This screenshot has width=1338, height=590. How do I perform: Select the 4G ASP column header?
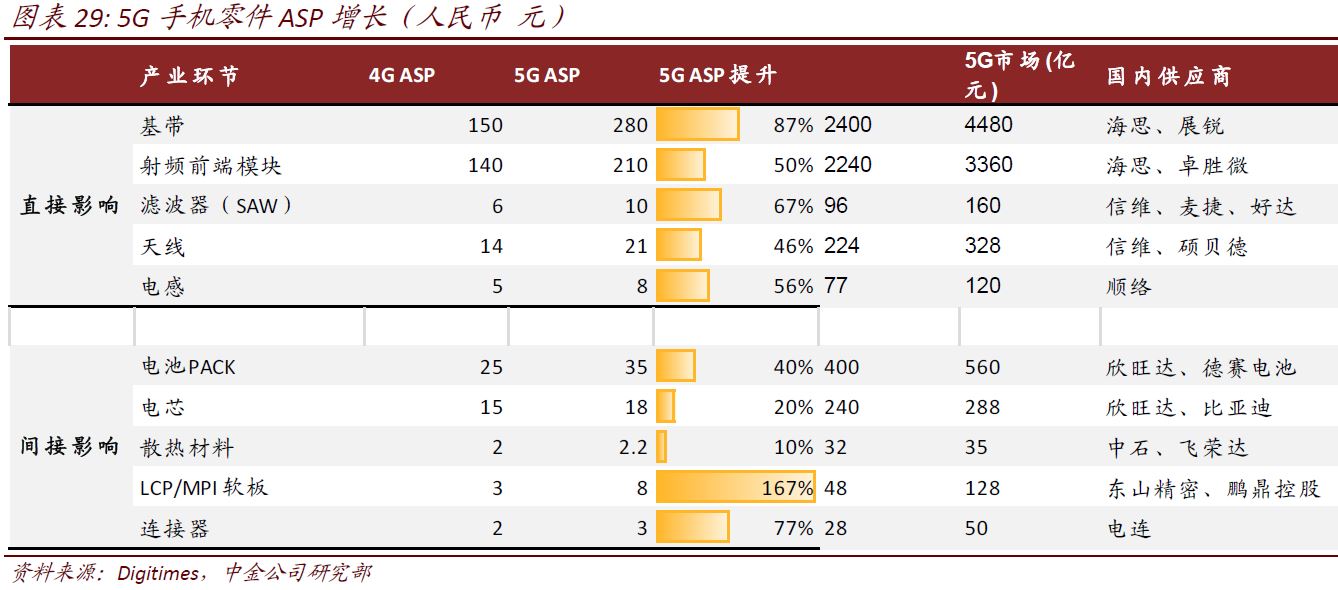point(402,75)
